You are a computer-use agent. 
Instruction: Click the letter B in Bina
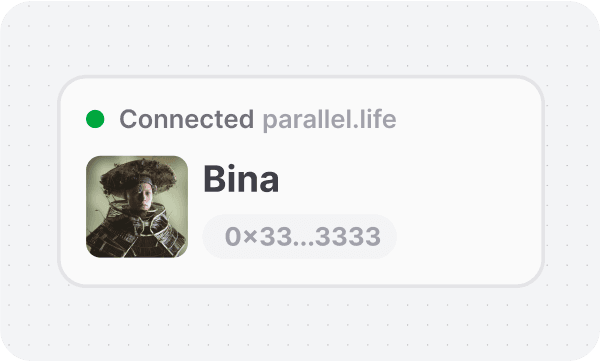[x=215, y=179]
